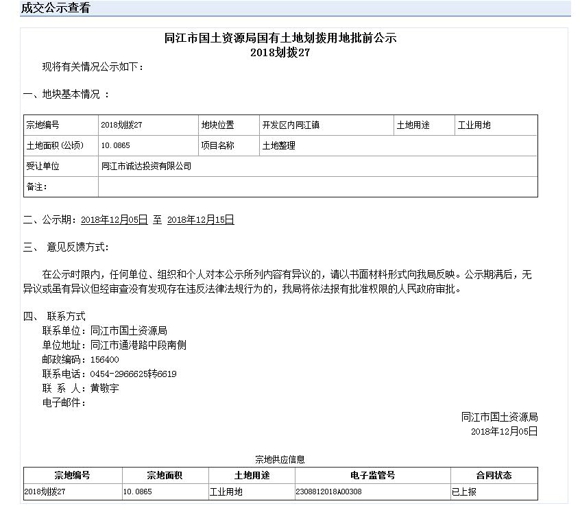Select the transferee 同江市诚达投资有限公司

146,166
